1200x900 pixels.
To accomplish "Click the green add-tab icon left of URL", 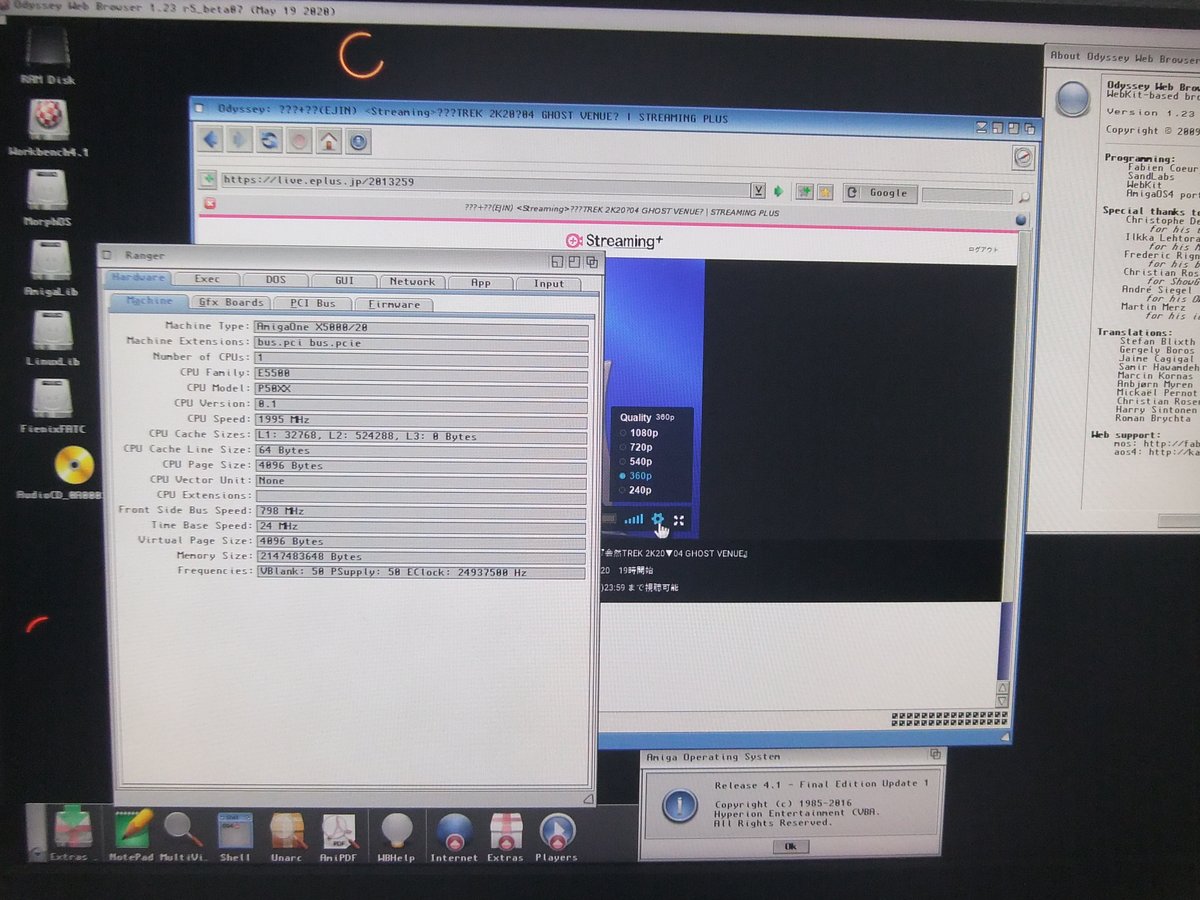I will (x=208, y=180).
